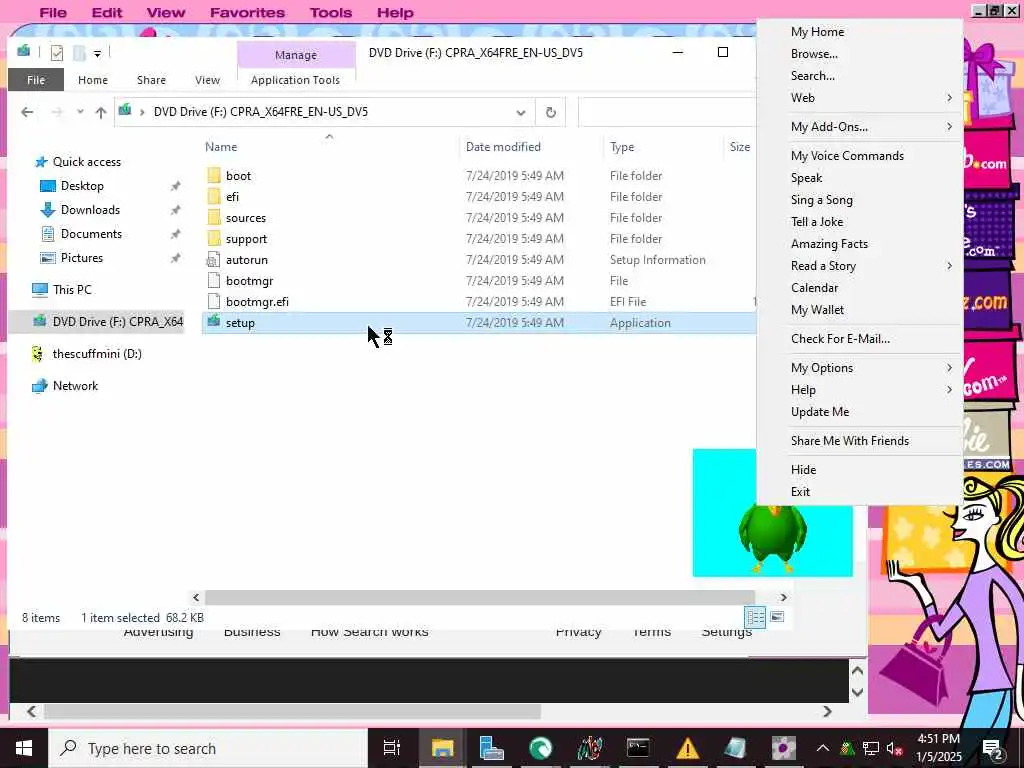The width and height of the screenshot is (1024, 768).
Task: Open File Explorer taskbar icon
Action: [x=442, y=748]
